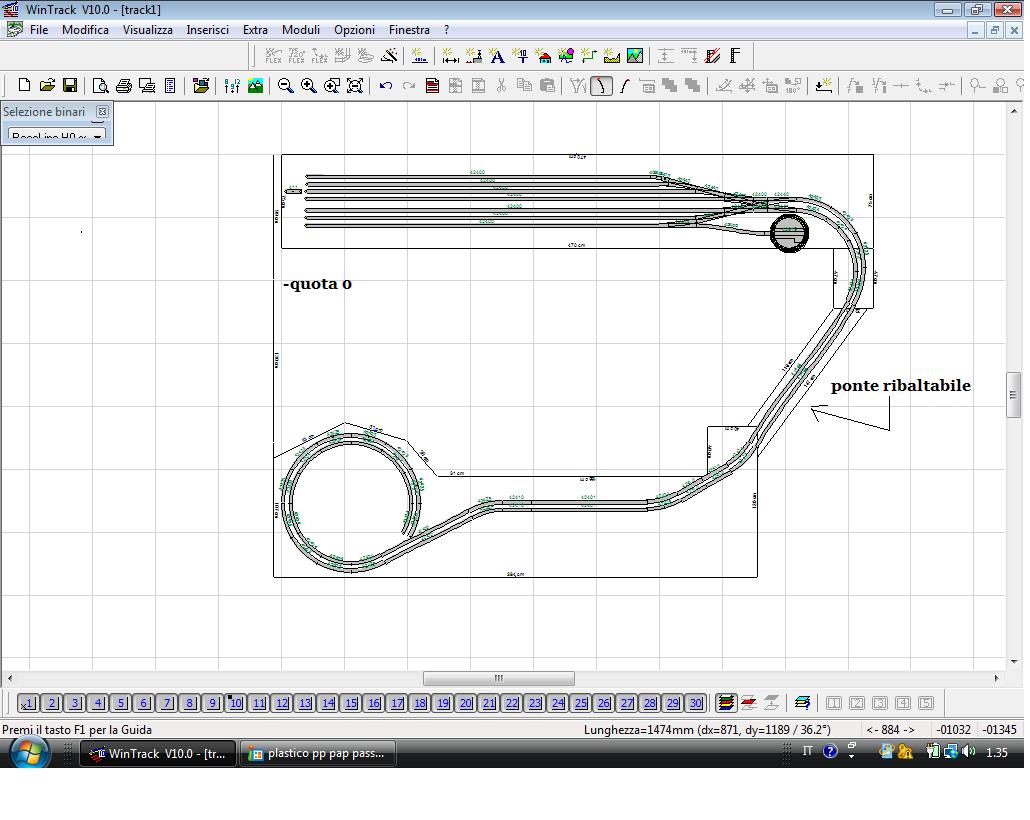Viewport: 1030px width, 820px height.
Task: Open the Inserisci menu
Action: click(208, 30)
